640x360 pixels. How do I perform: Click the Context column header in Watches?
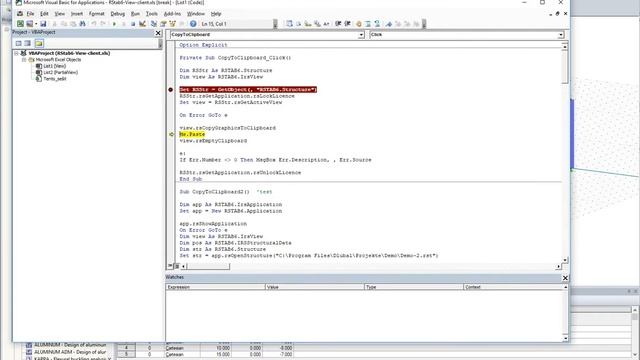[x=513, y=287]
